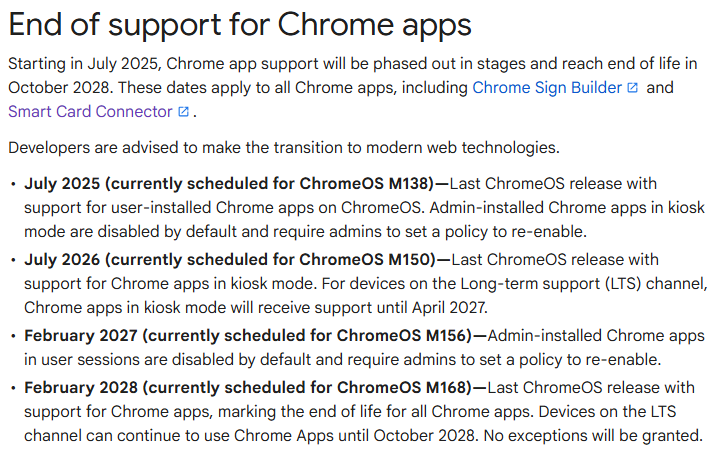Click external-link icon after Chrome Sign Builder

[632, 87]
